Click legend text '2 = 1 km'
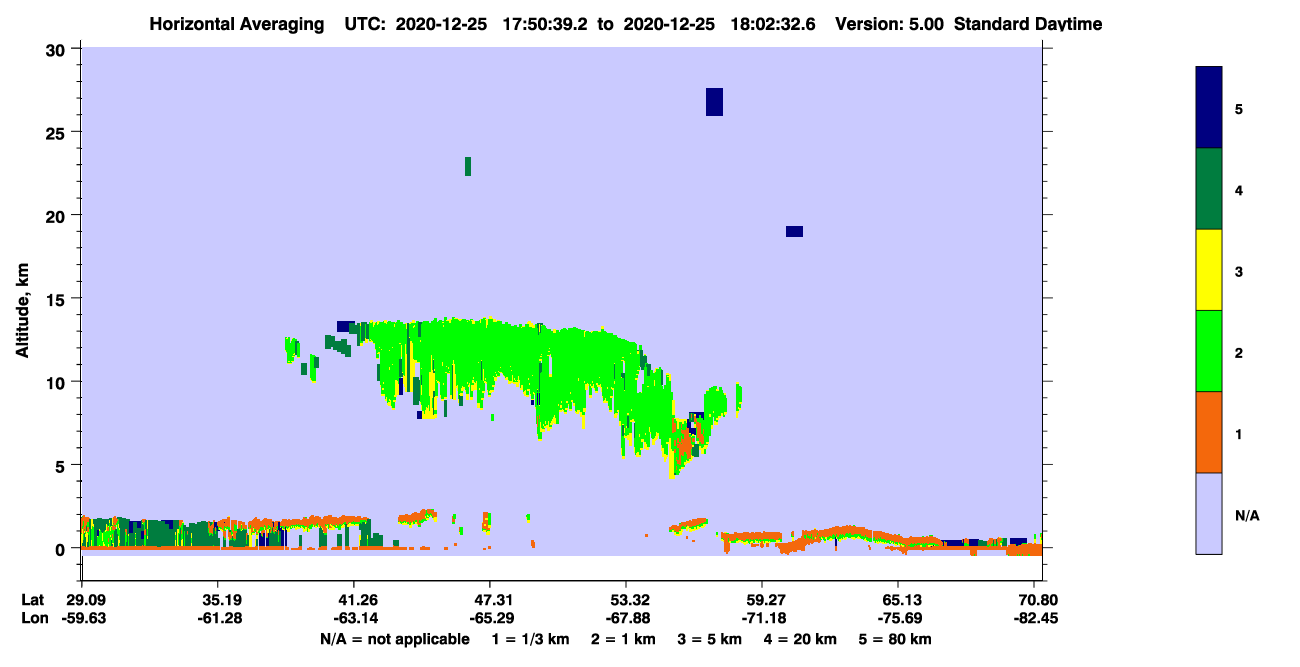Viewport: 1300px width, 667px height. pyautogui.click(x=624, y=639)
